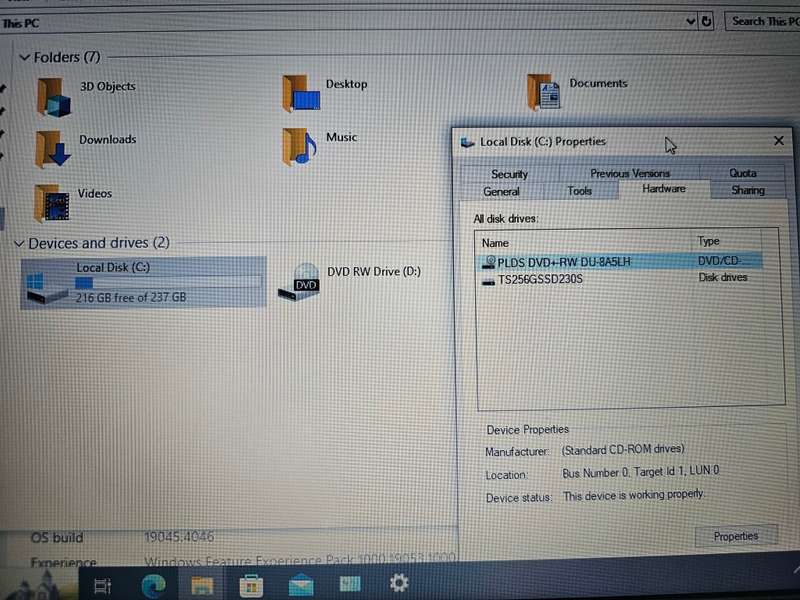Open Settings gear in the taskbar
This screenshot has height=600, width=800.
pyautogui.click(x=399, y=582)
